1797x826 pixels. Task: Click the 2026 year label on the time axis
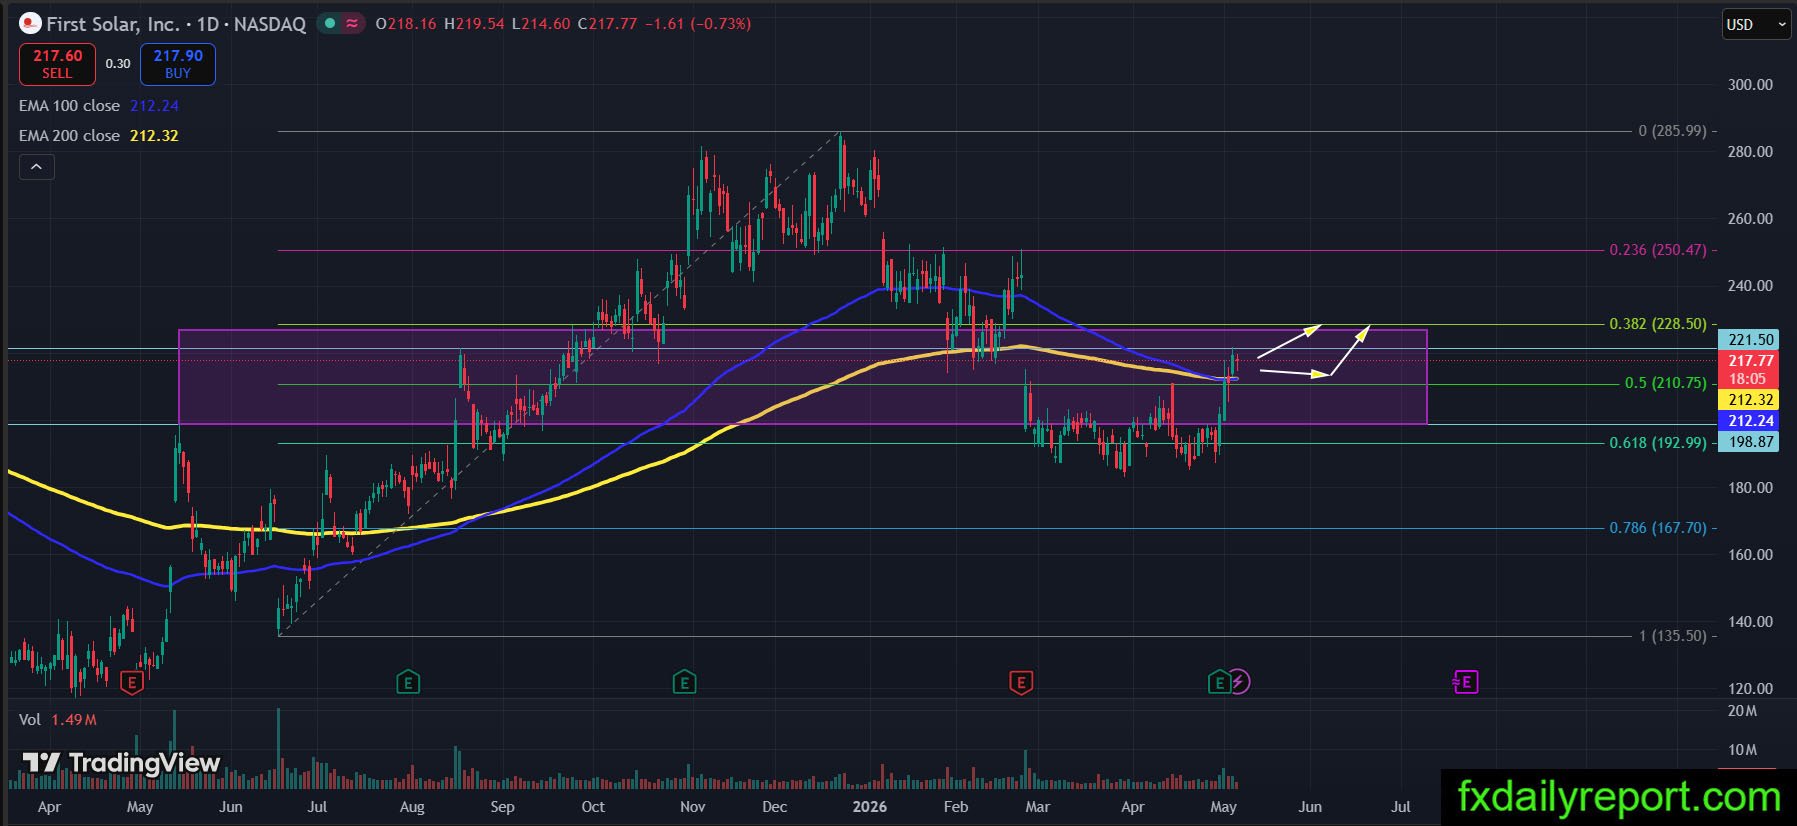[x=869, y=807]
